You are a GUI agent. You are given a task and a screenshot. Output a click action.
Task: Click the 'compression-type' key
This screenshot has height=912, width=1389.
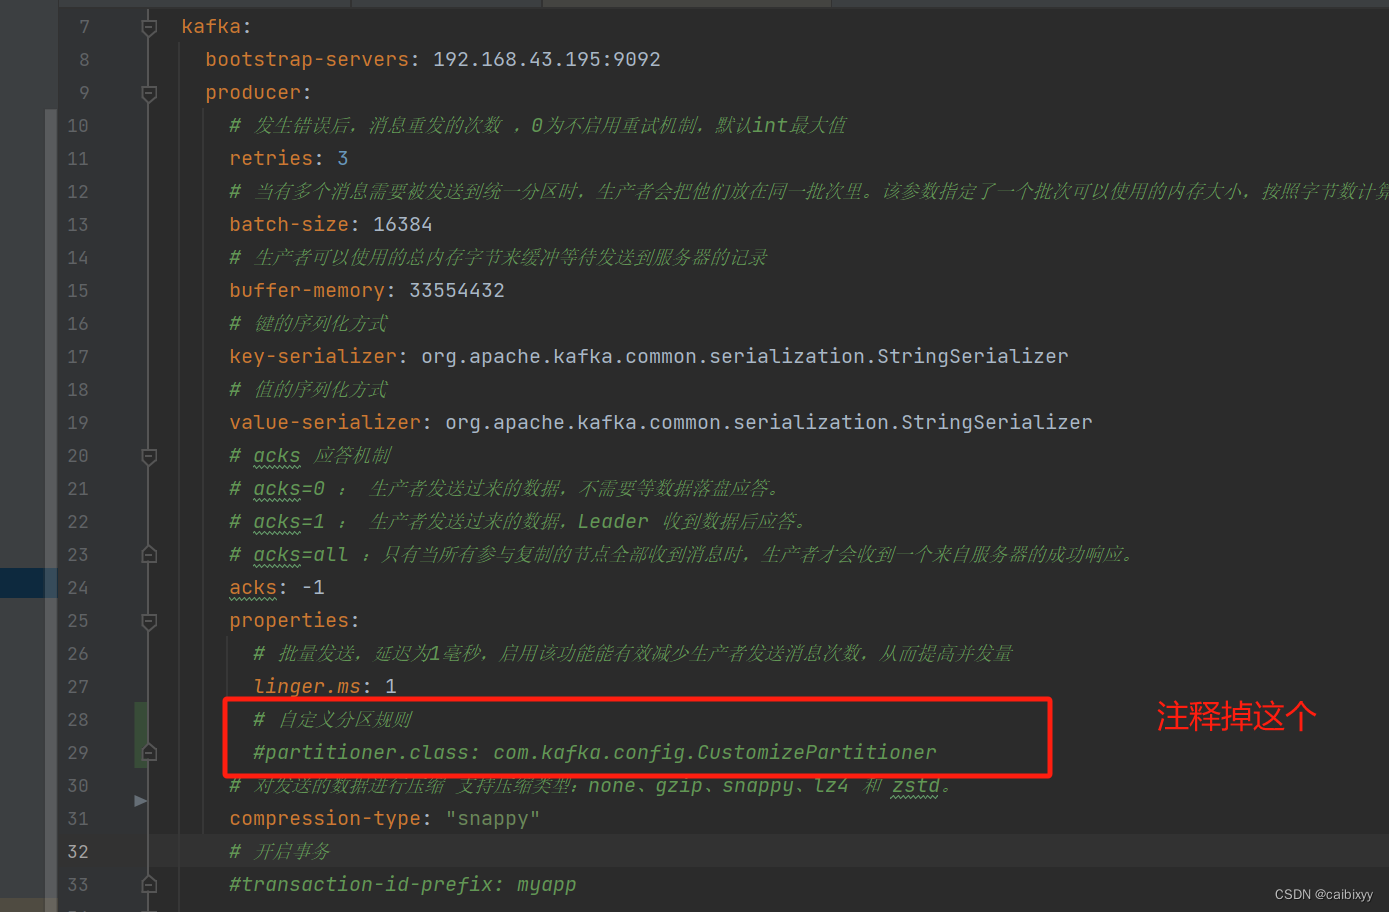pyautogui.click(x=325, y=819)
